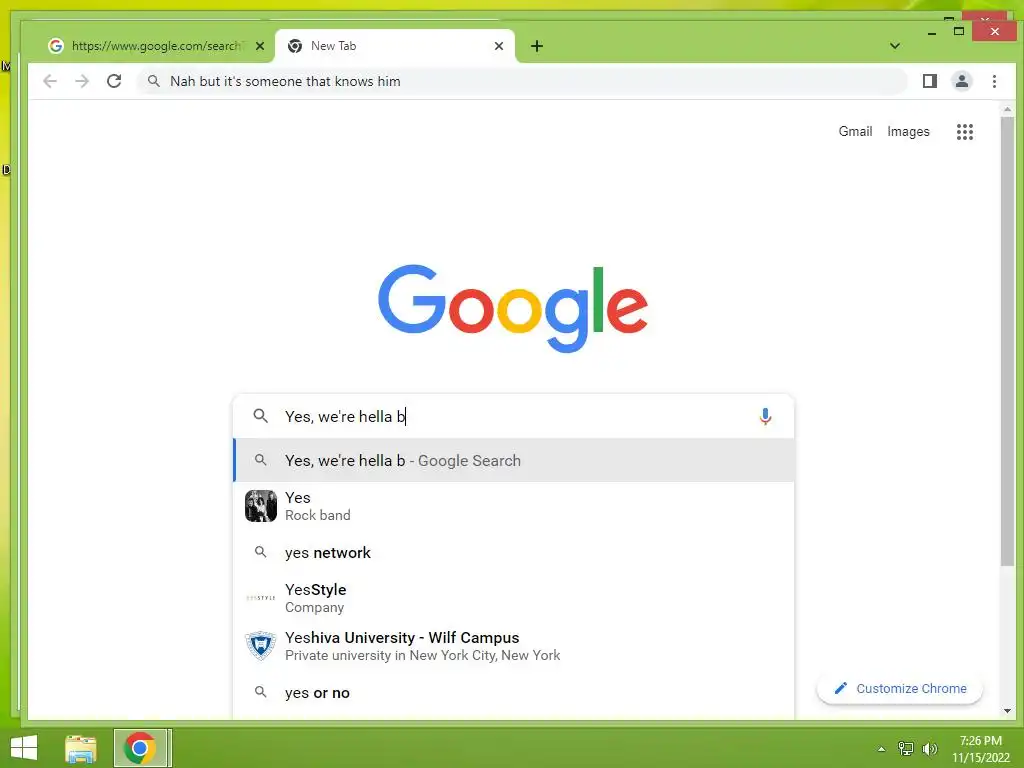Click the Chrome taskbar icon

[140, 748]
